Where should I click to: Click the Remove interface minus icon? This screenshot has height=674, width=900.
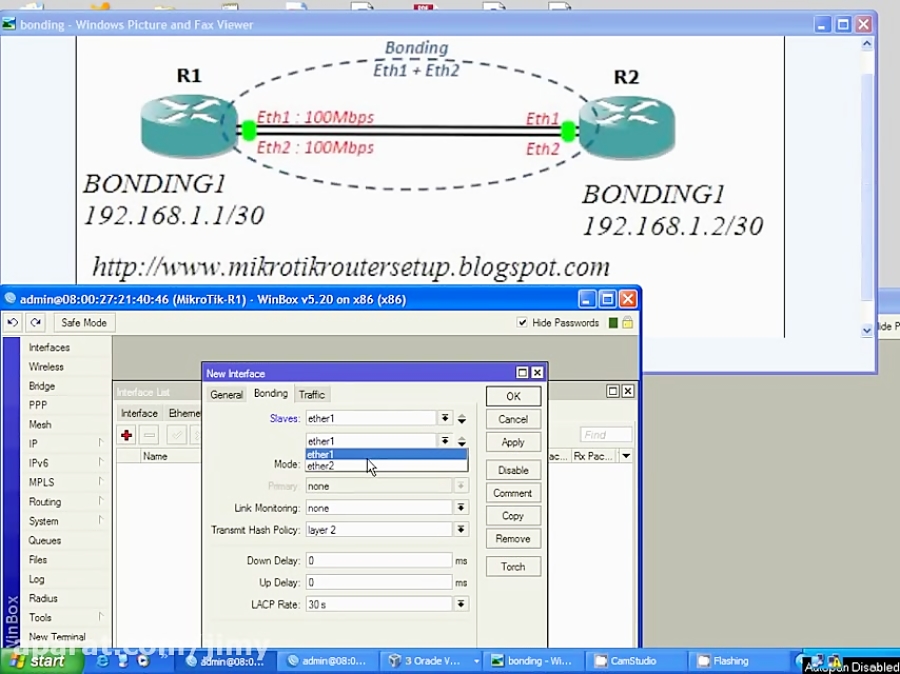[148, 435]
